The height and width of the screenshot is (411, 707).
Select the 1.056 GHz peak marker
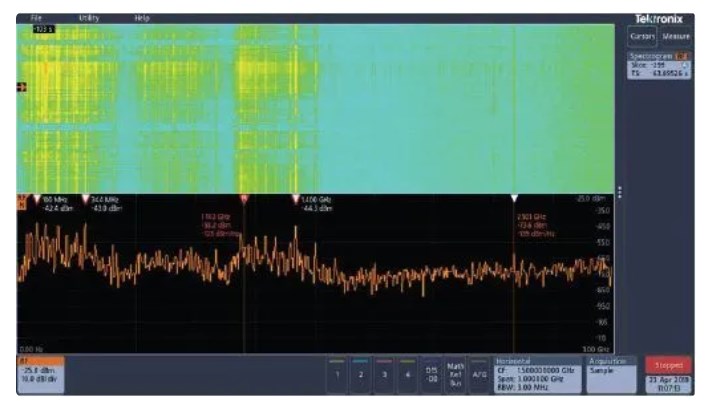point(295,200)
